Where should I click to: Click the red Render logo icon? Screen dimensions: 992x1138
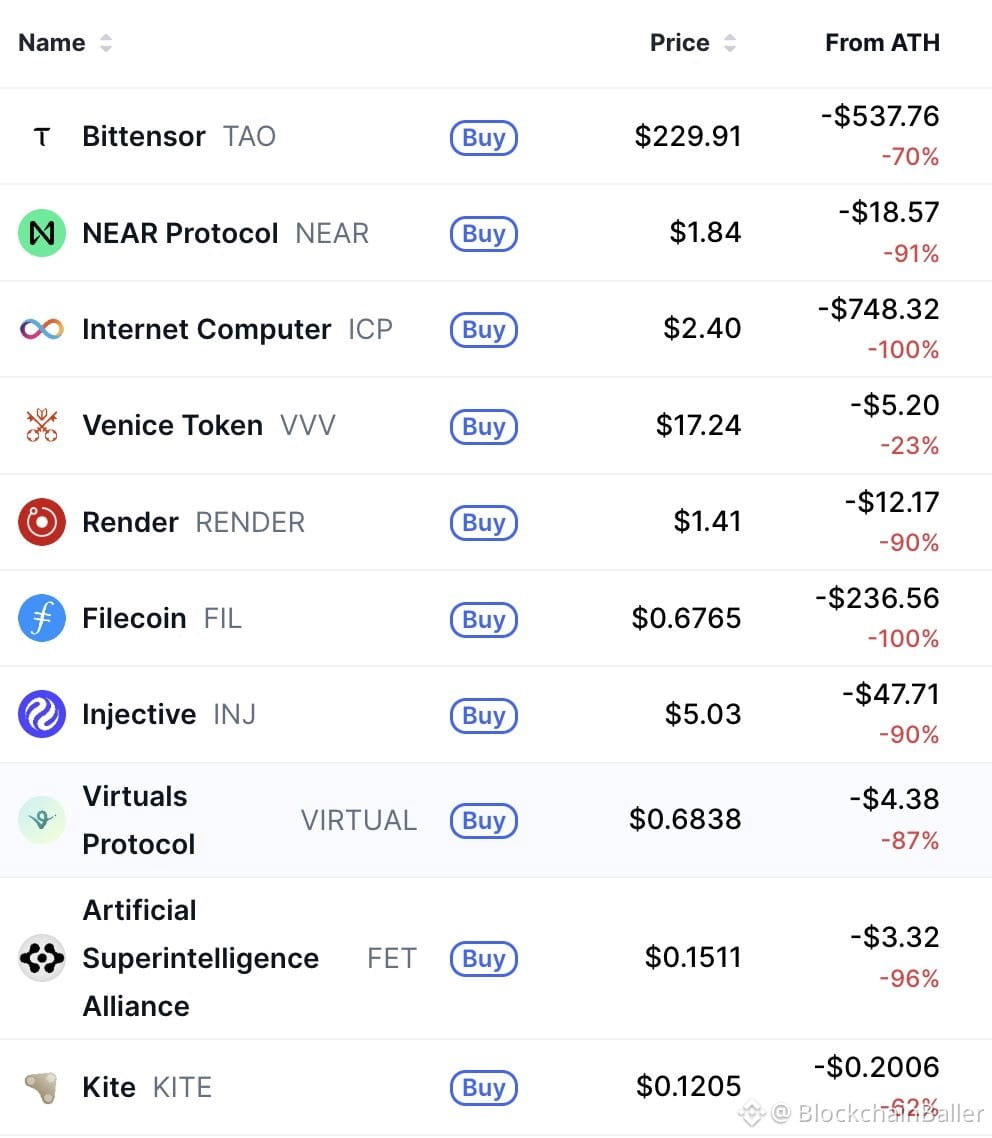tap(42, 522)
